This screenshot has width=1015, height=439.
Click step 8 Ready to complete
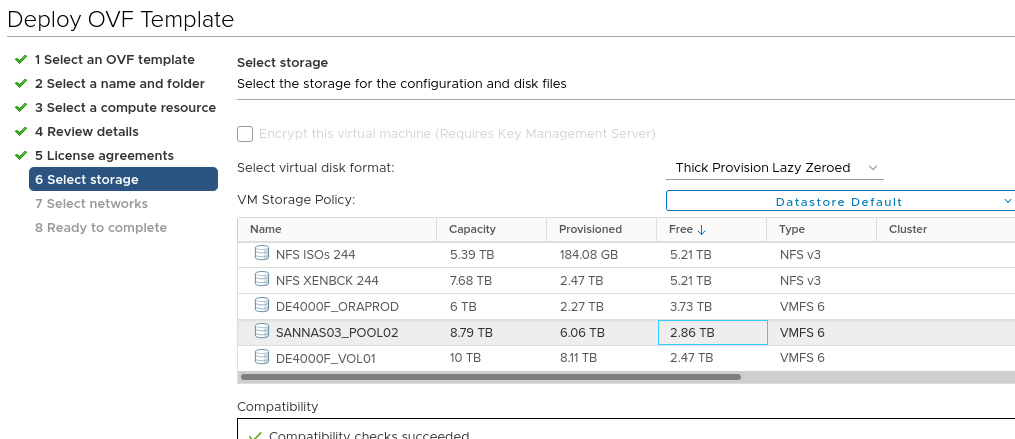[x=101, y=227]
